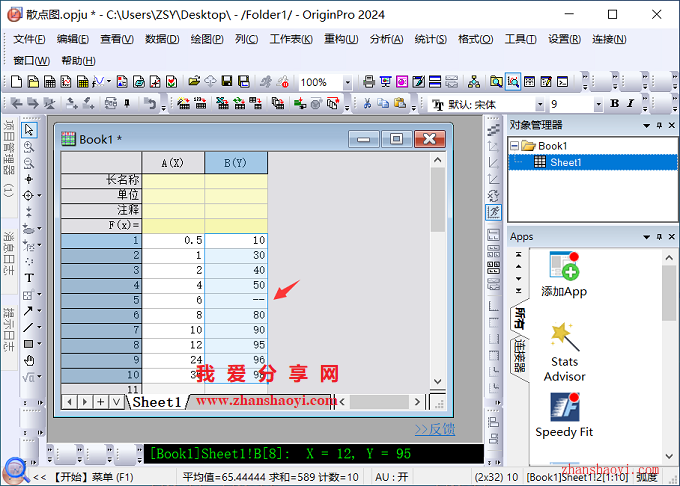This screenshot has height=486, width=680.
Task: Click cell with missing value in row 5
Action: click(x=236, y=300)
